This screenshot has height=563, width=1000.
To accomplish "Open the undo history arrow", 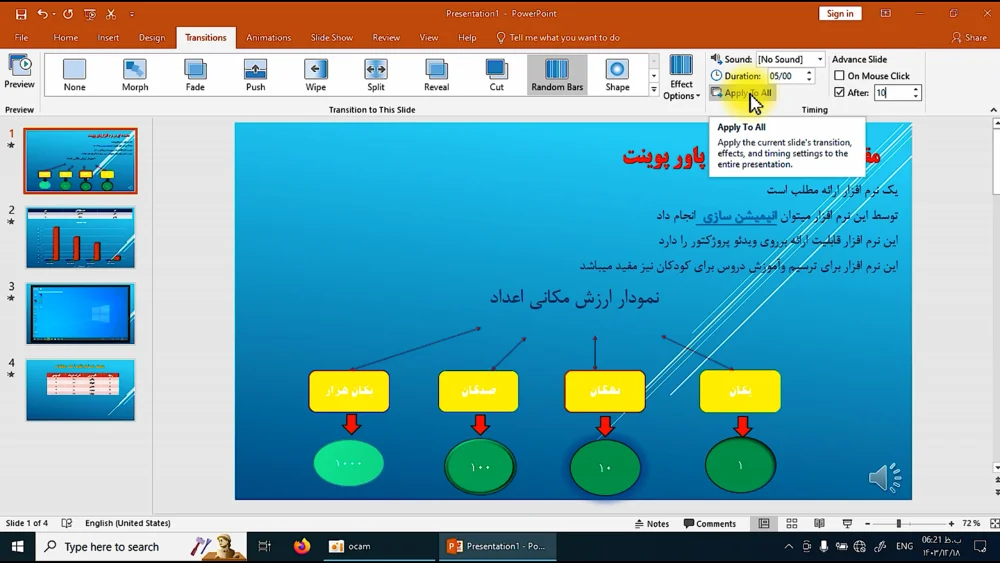I will 54,13.
